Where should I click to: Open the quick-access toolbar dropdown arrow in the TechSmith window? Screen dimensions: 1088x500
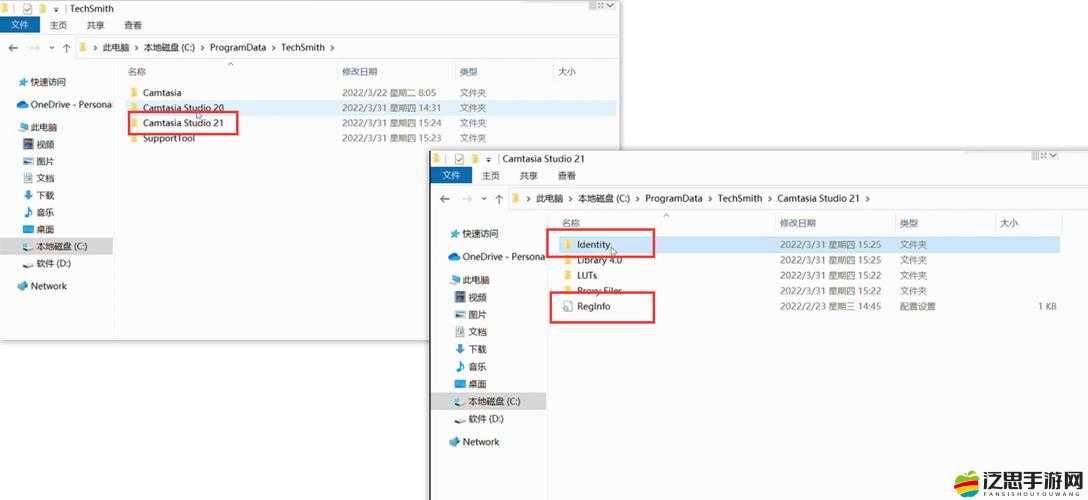coord(56,10)
